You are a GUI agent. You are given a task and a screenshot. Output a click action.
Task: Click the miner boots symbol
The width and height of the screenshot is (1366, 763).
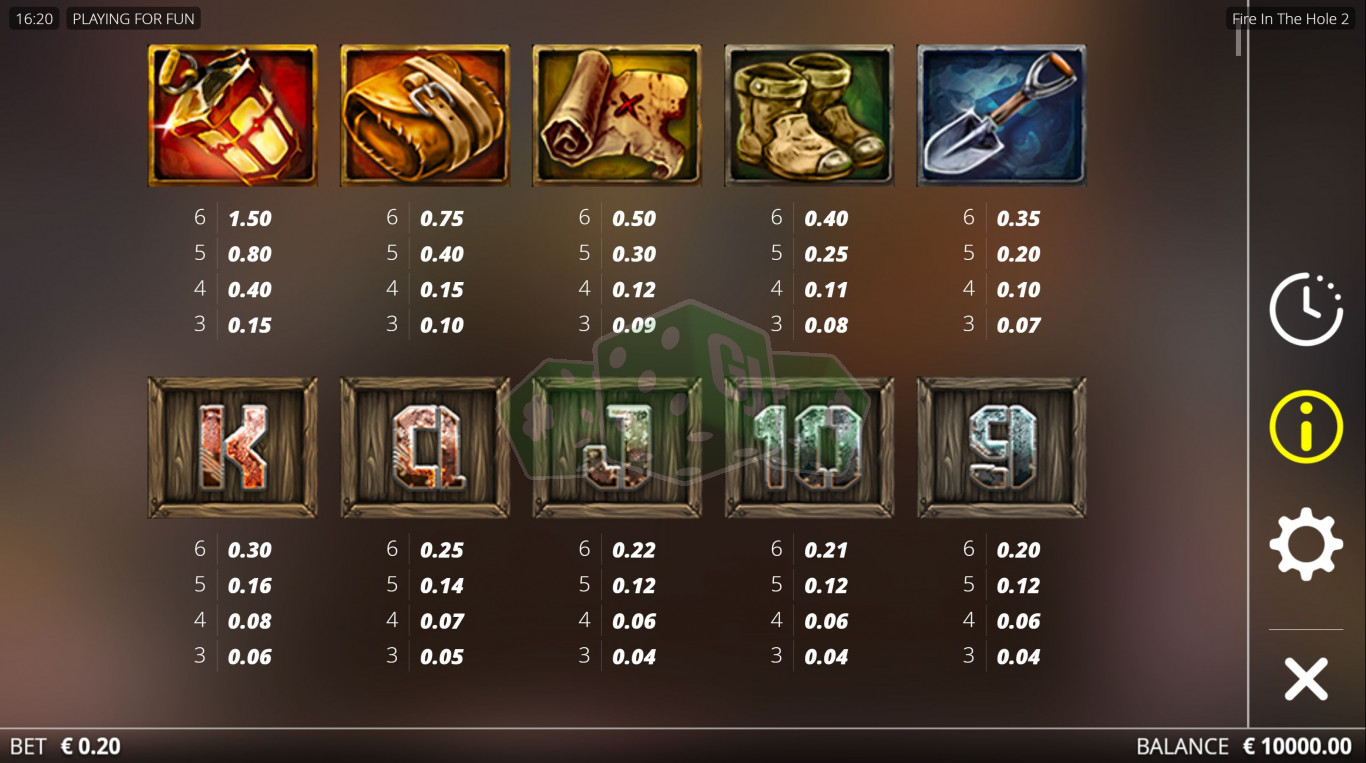(809, 115)
